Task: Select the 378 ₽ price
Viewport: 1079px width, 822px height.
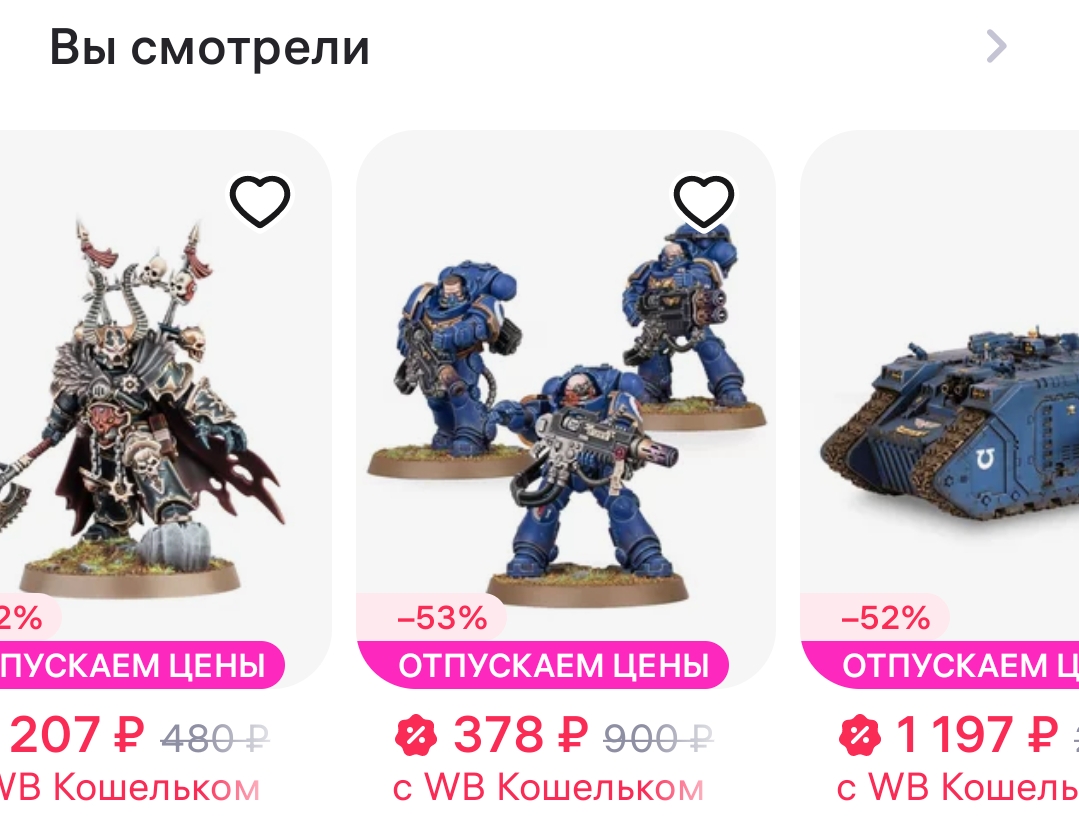Action: click(x=520, y=735)
